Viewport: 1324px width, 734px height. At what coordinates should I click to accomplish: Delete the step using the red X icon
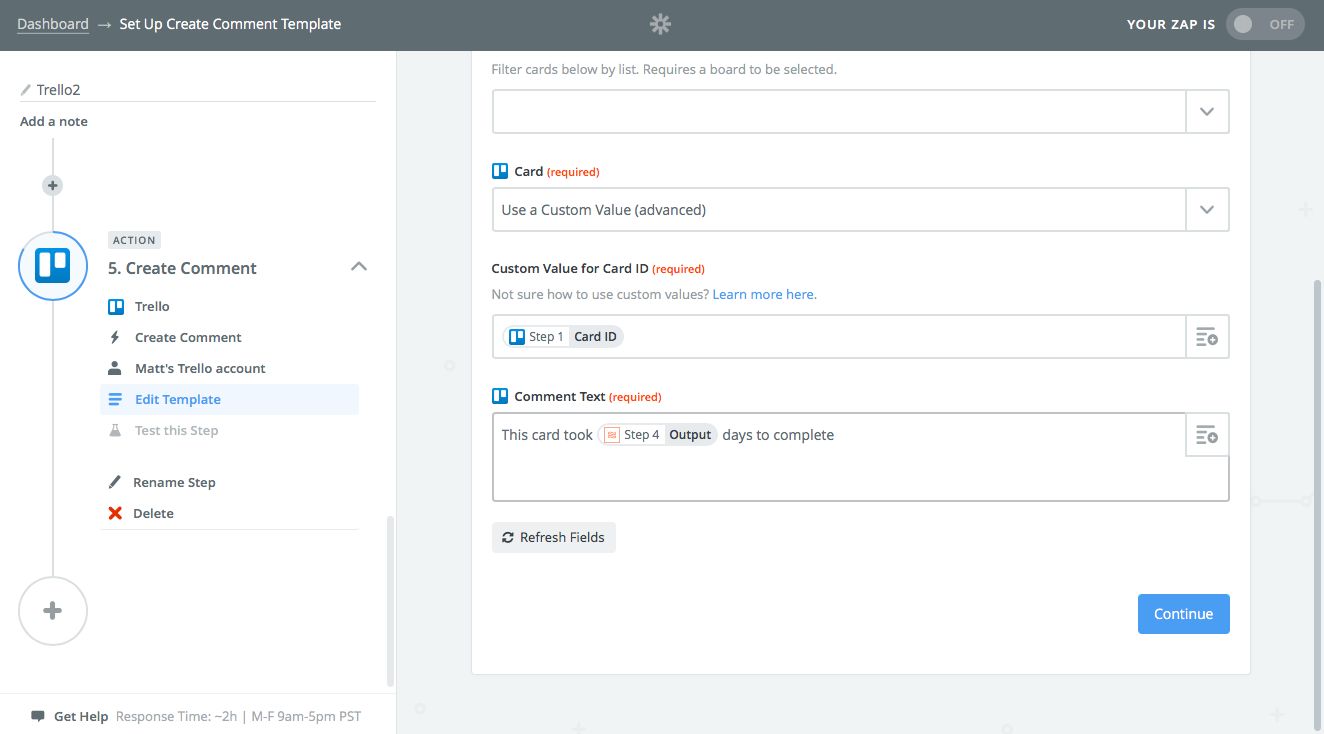pos(116,513)
